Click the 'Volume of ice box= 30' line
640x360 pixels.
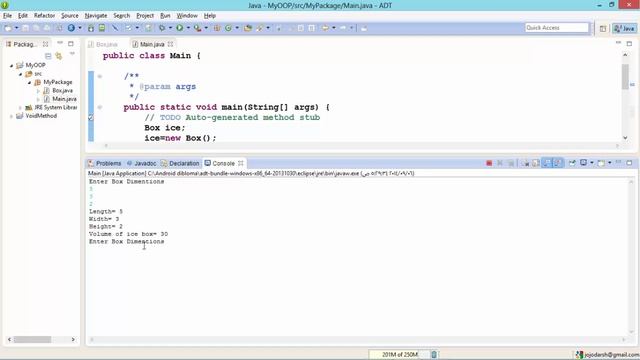[x=128, y=234]
